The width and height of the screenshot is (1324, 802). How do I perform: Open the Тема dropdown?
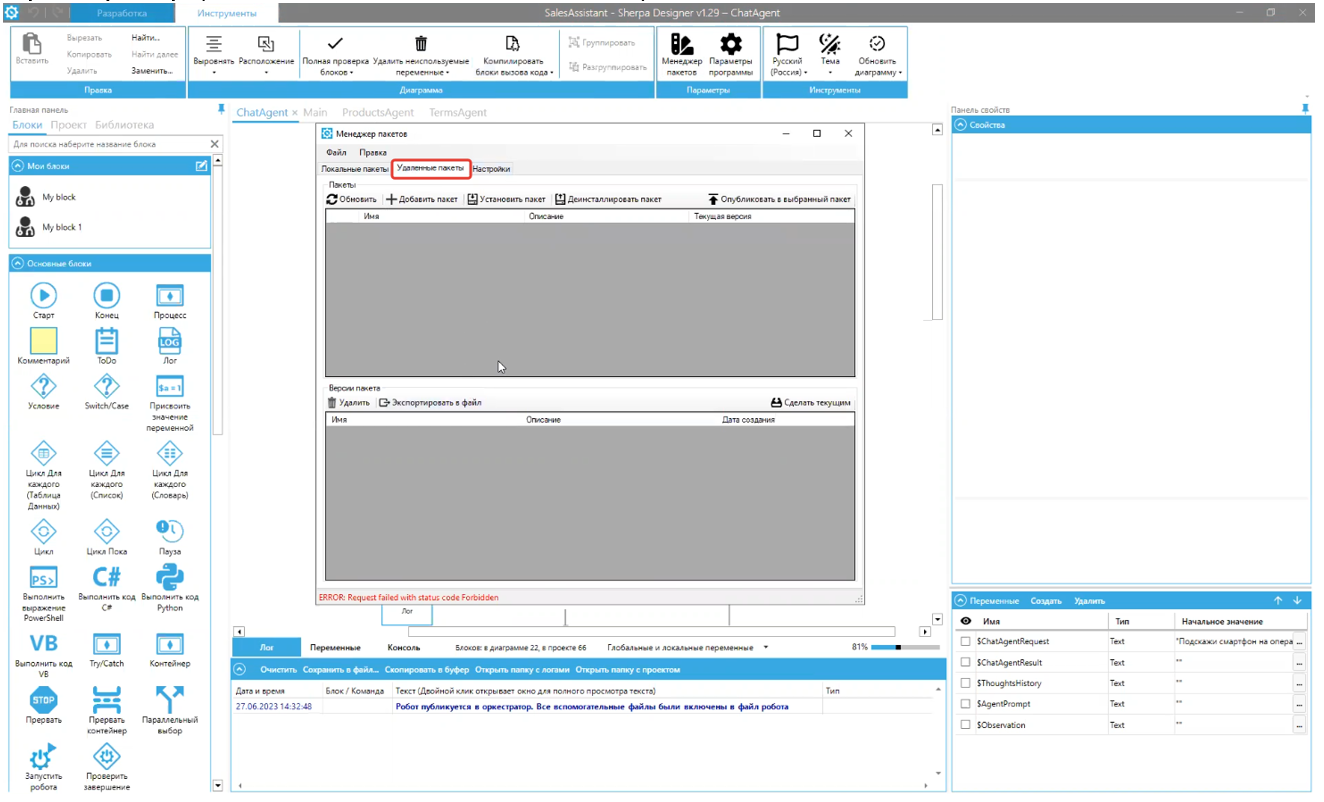(x=830, y=54)
